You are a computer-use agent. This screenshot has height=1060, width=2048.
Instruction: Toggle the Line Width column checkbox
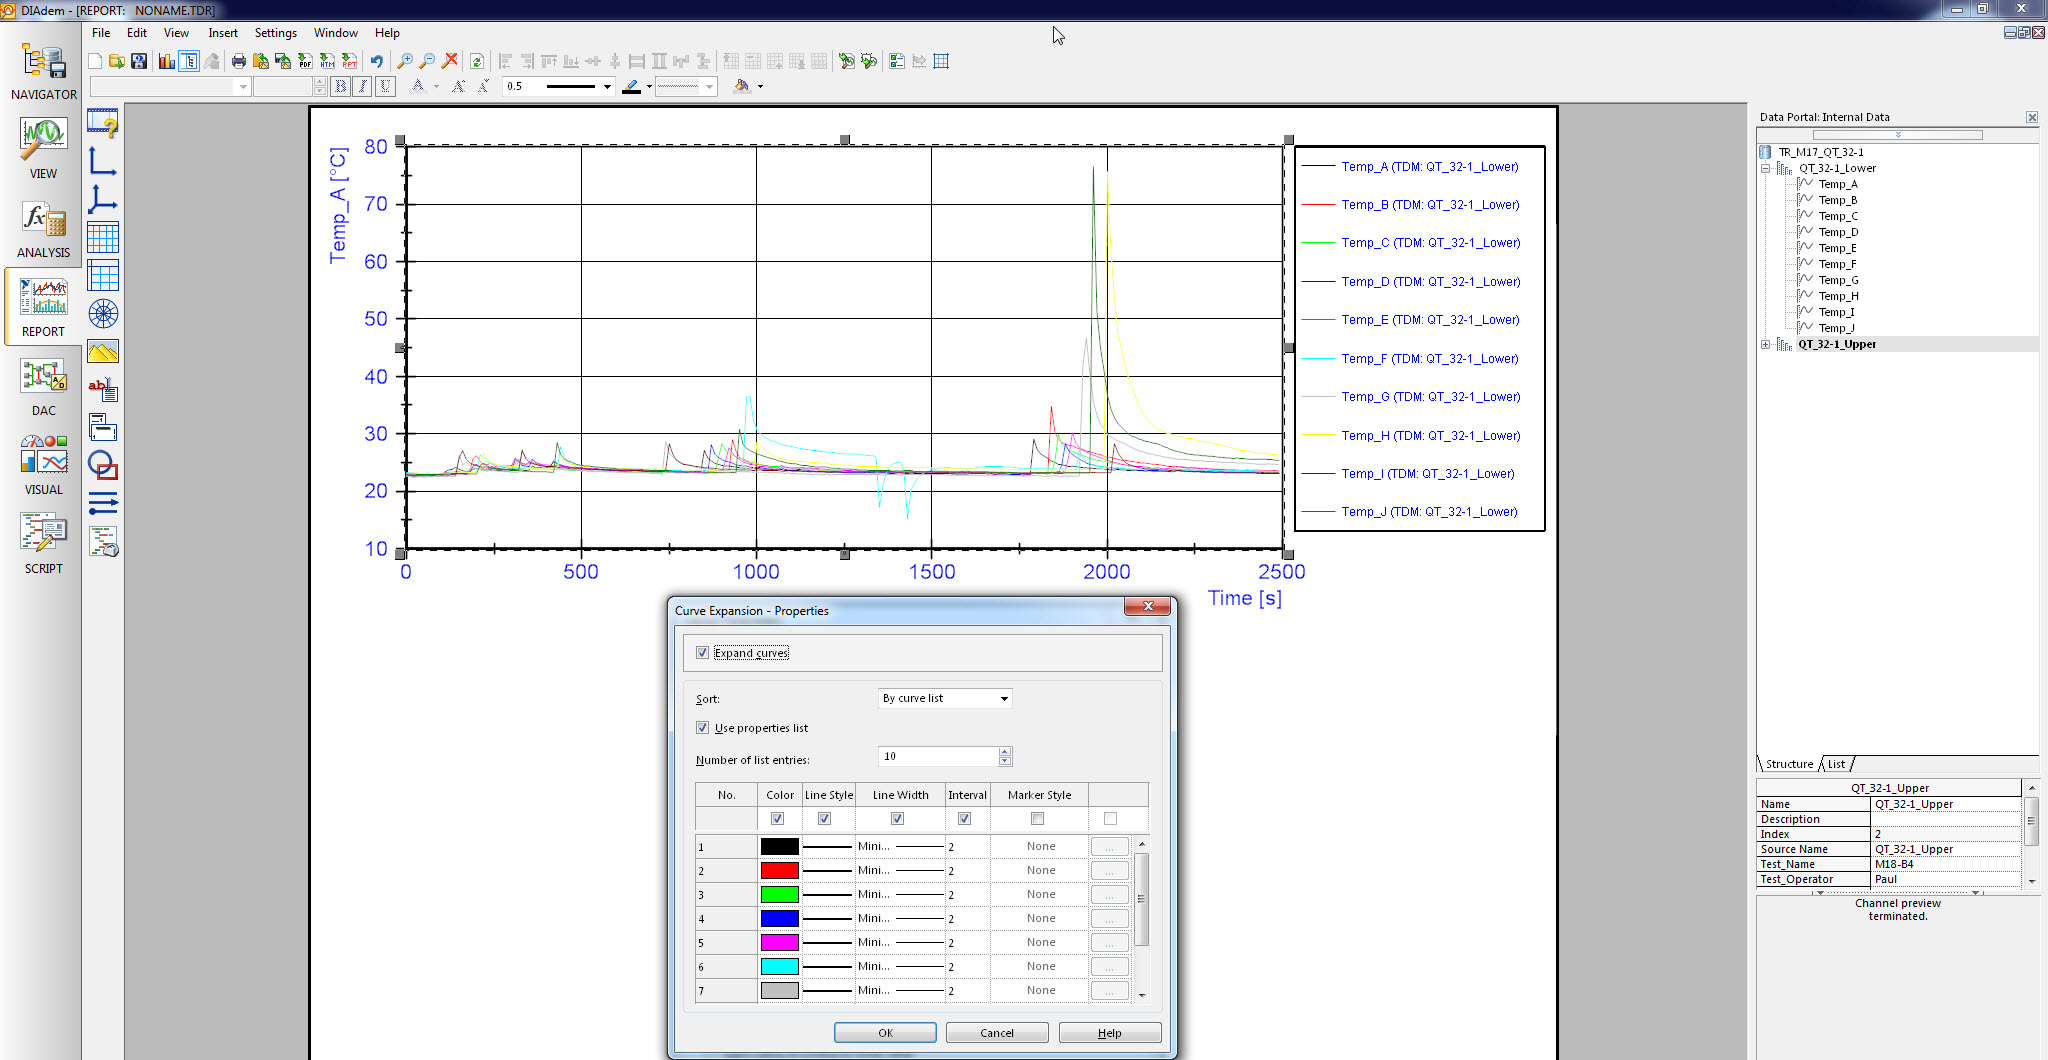coord(898,819)
